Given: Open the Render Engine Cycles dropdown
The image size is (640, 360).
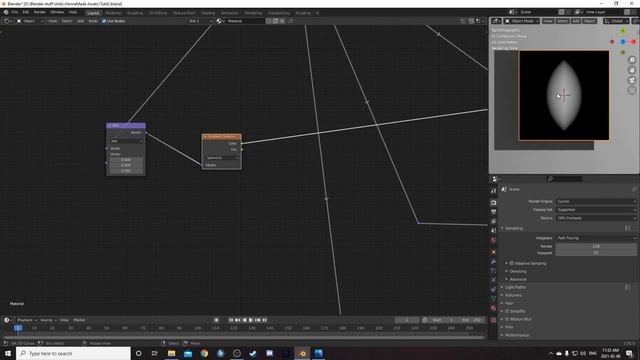Looking at the screenshot, I should [x=596, y=202].
